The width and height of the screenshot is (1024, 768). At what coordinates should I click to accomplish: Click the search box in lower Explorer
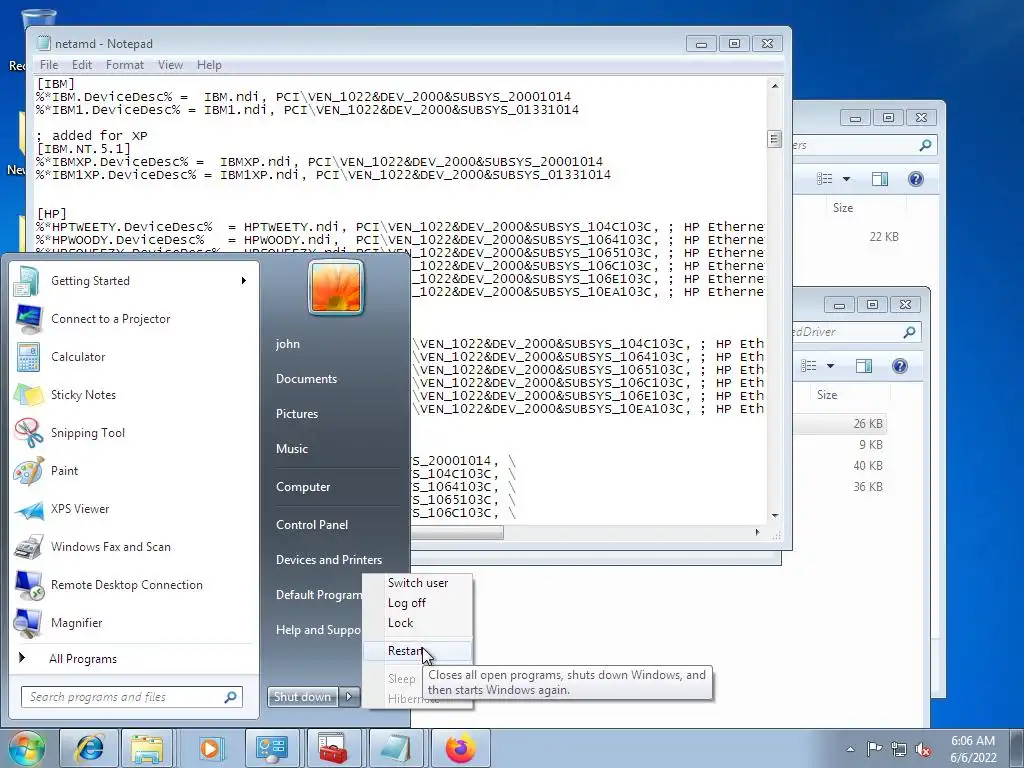857,332
